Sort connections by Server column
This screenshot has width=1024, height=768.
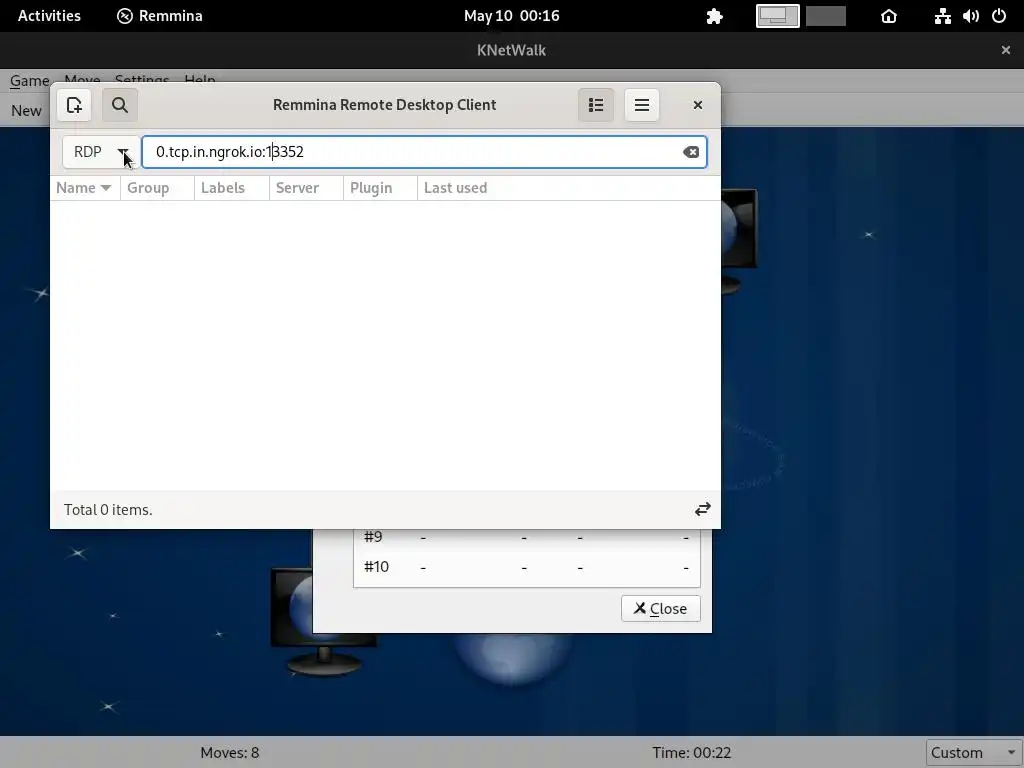pyautogui.click(x=306, y=188)
